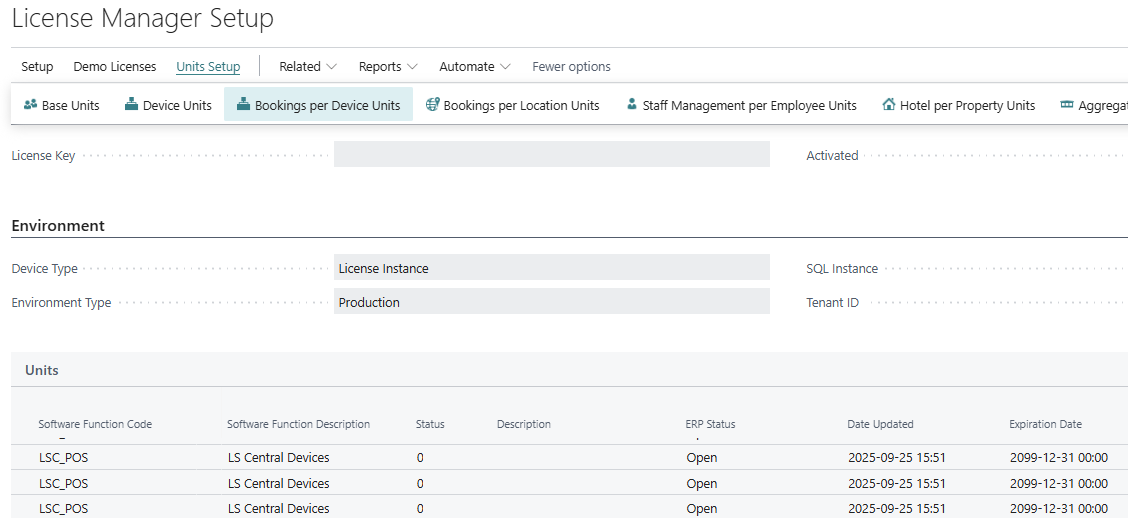This screenshot has height=518, width=1128.
Task: Select the Units Setup tab
Action: [x=208, y=67]
